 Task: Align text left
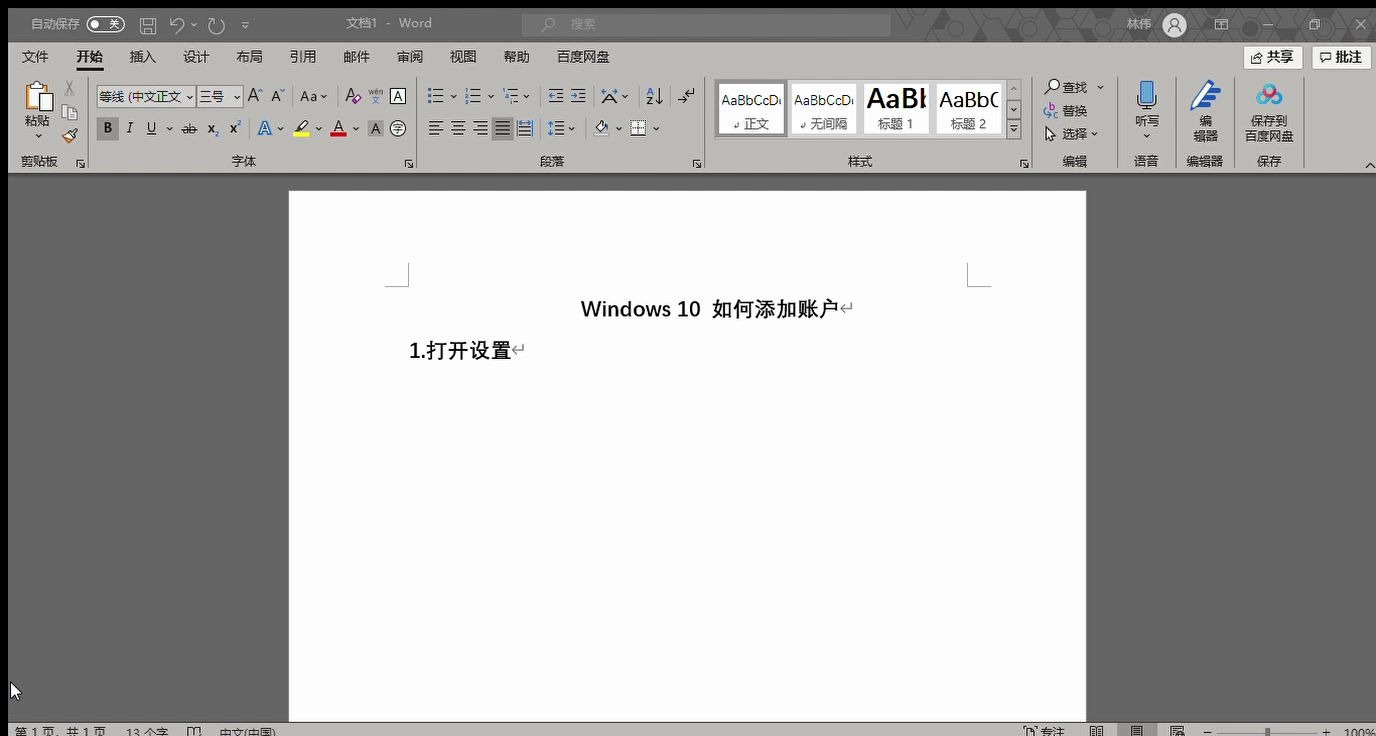click(x=436, y=128)
